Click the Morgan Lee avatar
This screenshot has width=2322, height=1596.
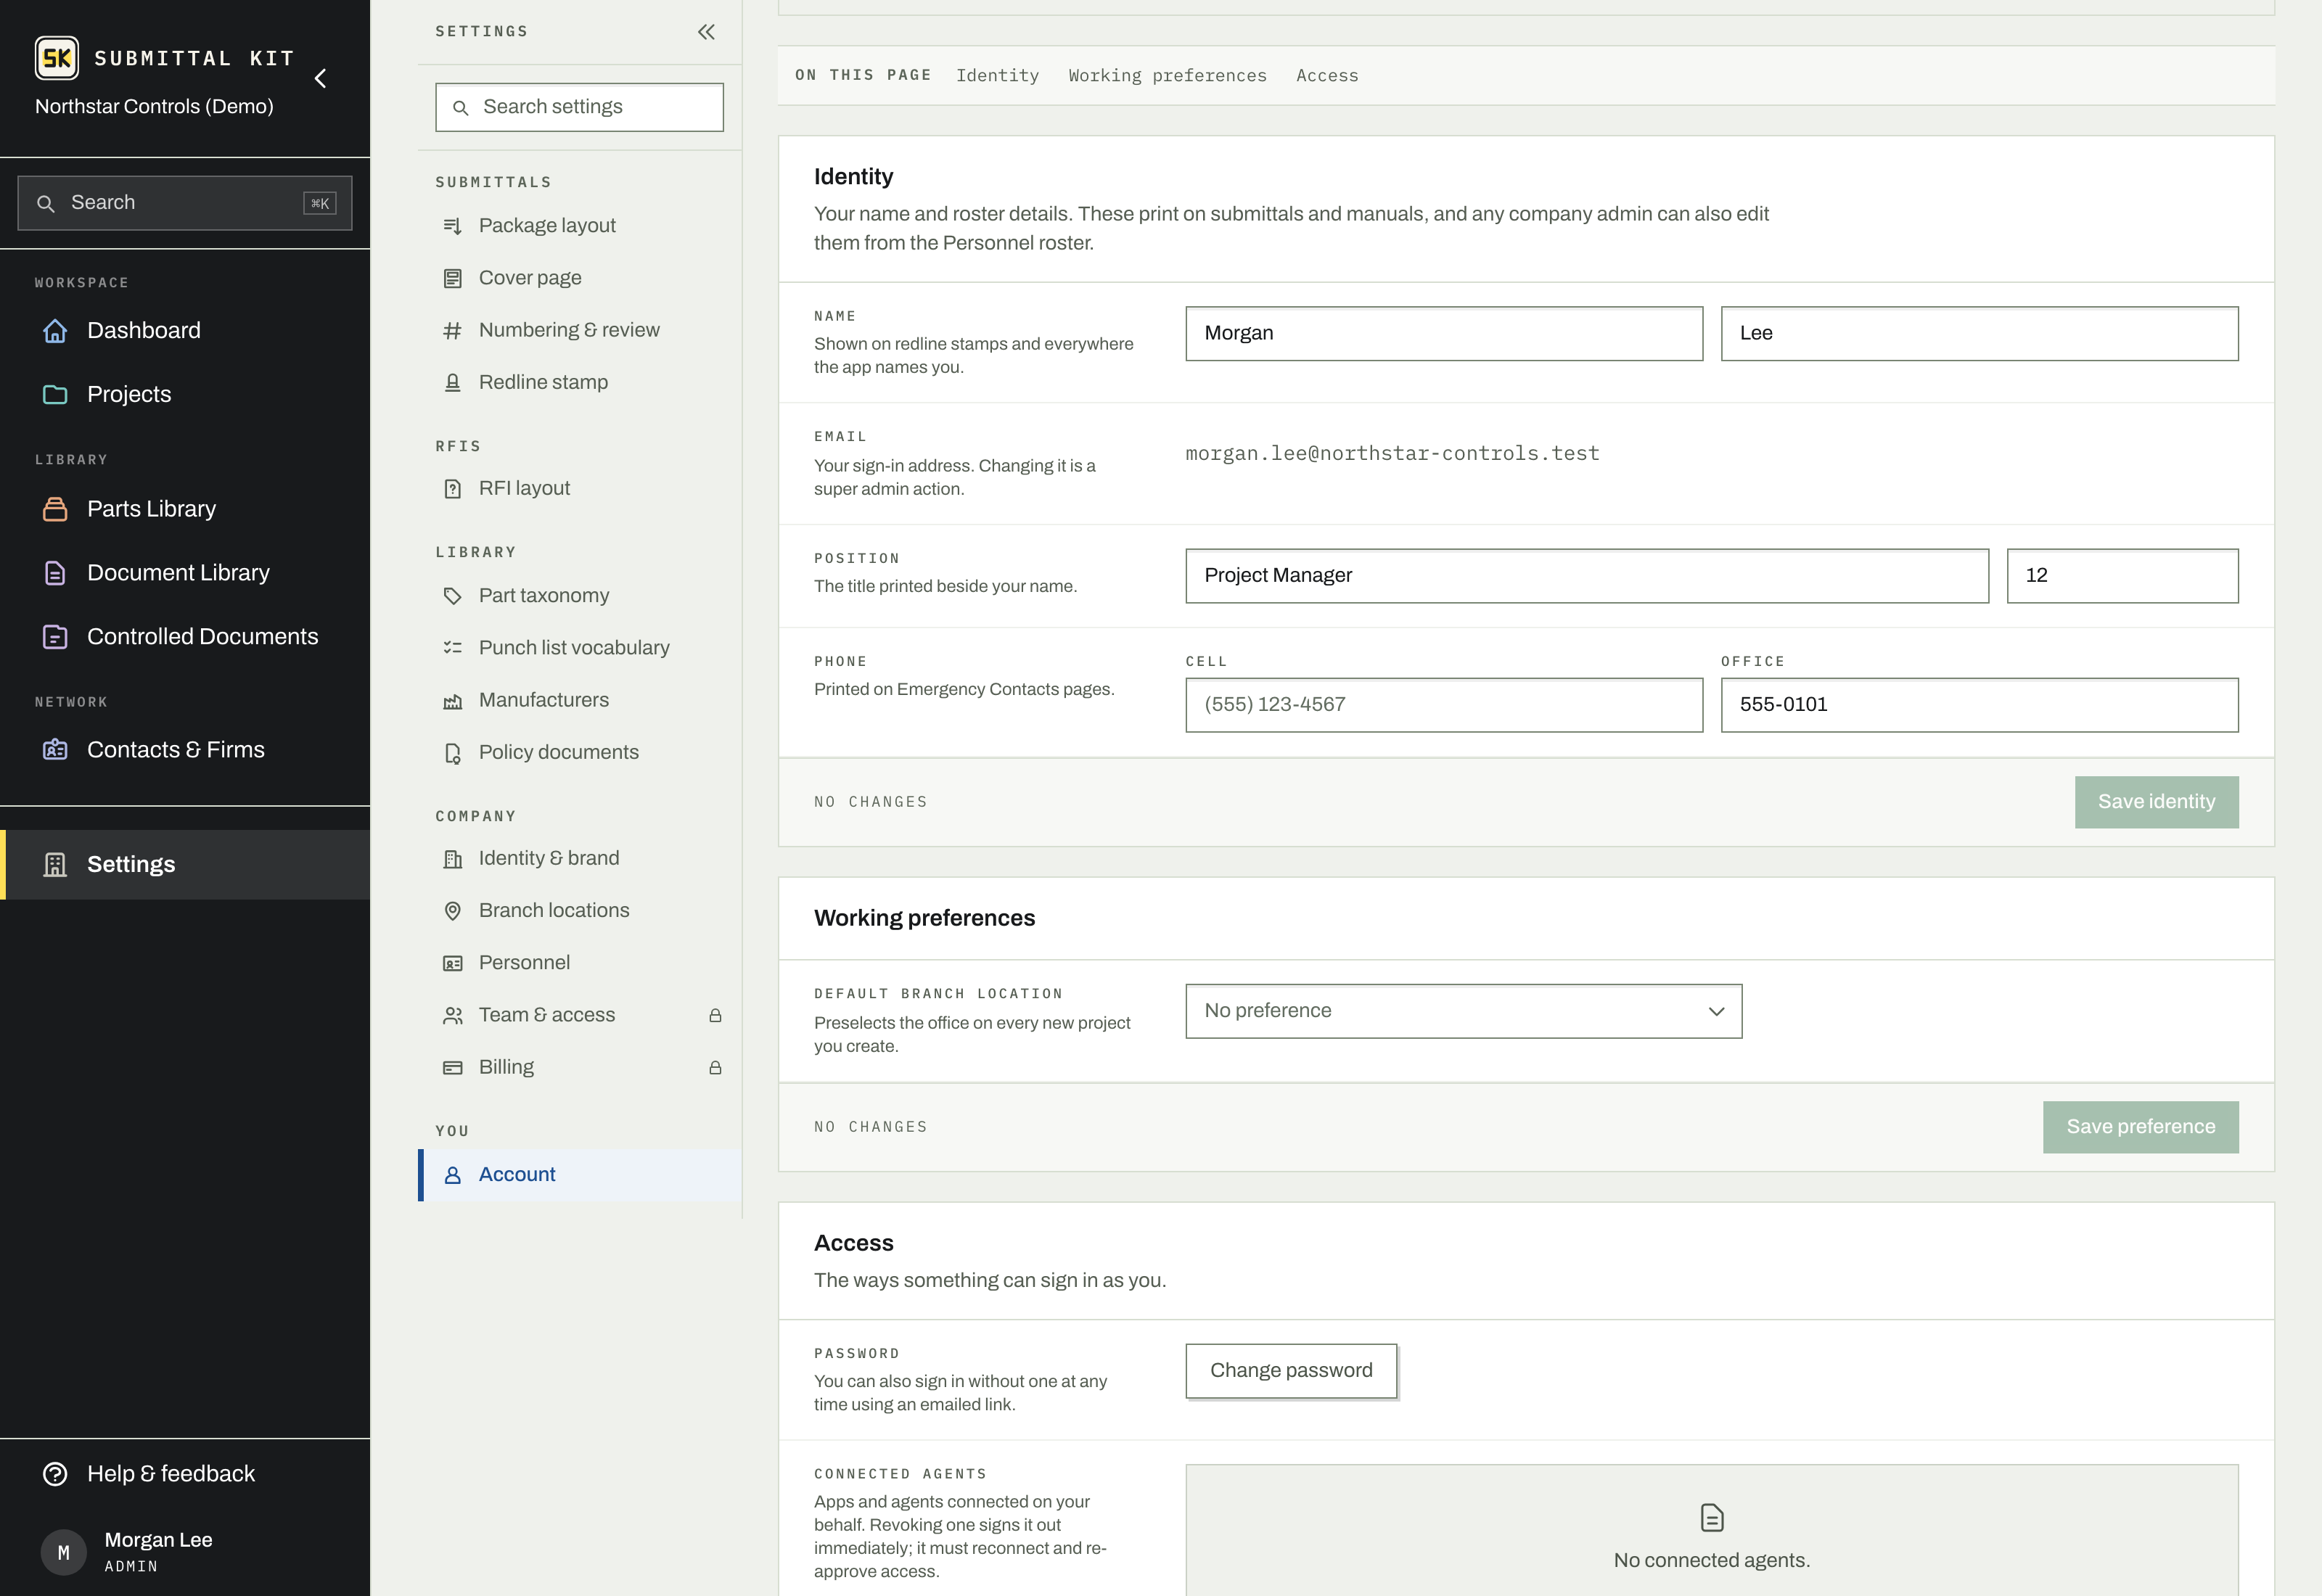click(x=63, y=1552)
